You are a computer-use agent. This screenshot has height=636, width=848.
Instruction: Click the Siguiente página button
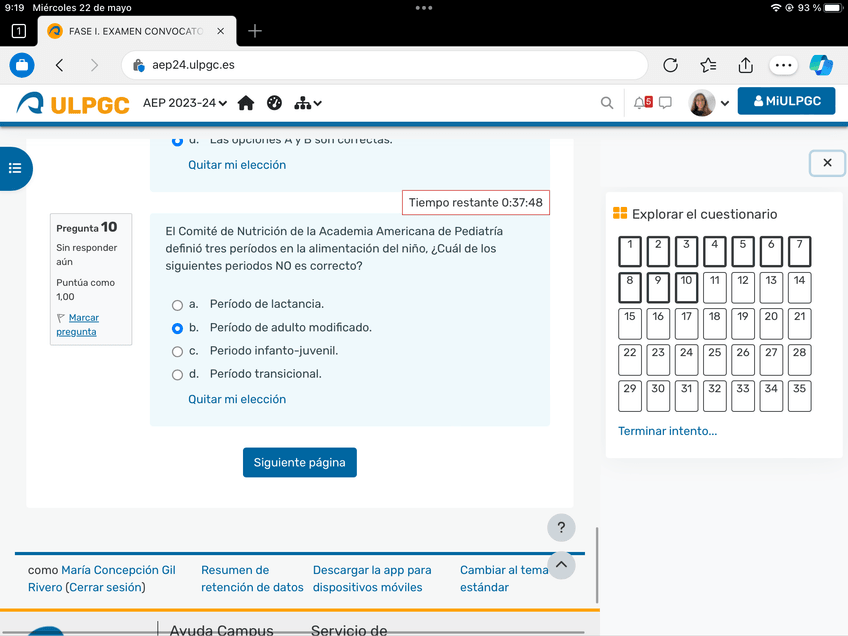[299, 462]
